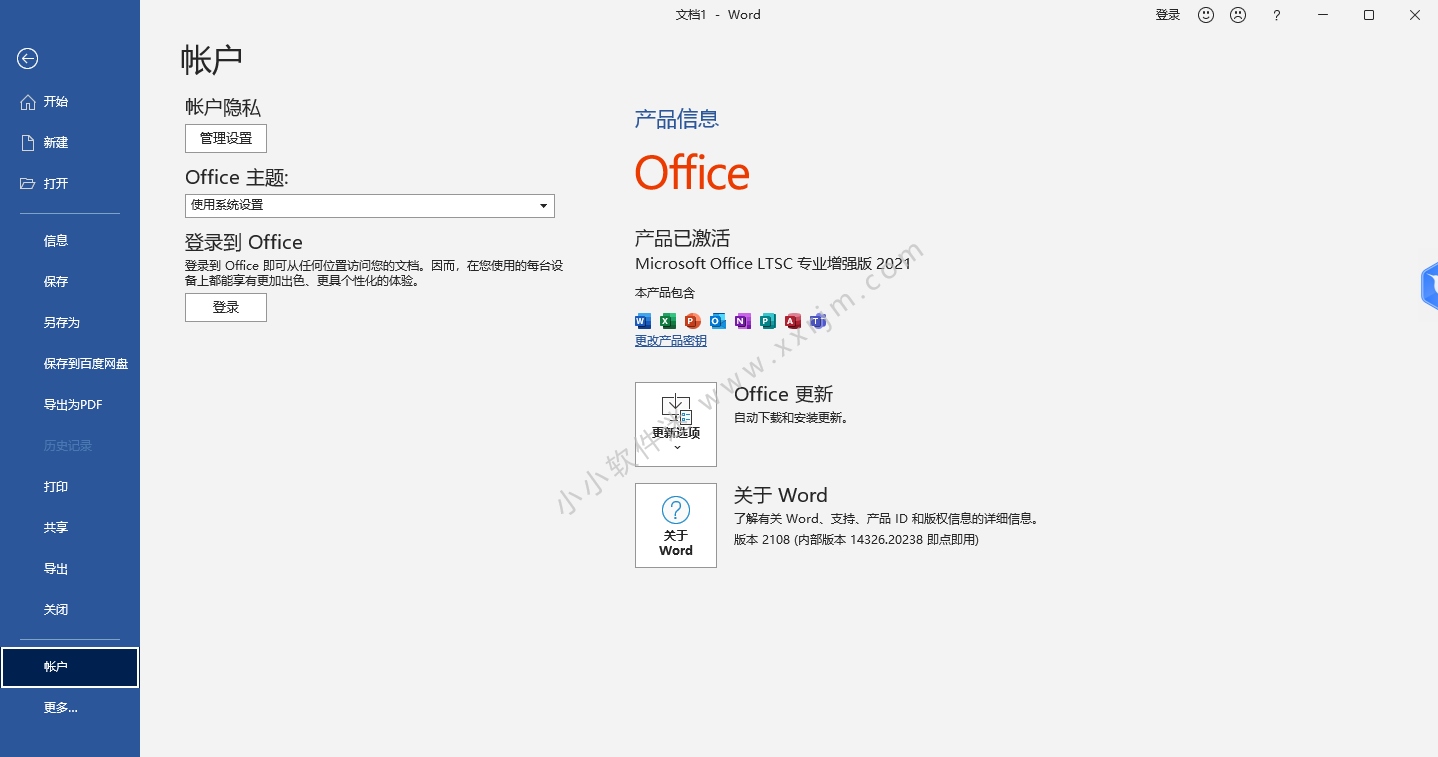This screenshot has height=757, width=1438.
Task: Click the OneNote app icon under 本产品包含
Action: tap(743, 321)
